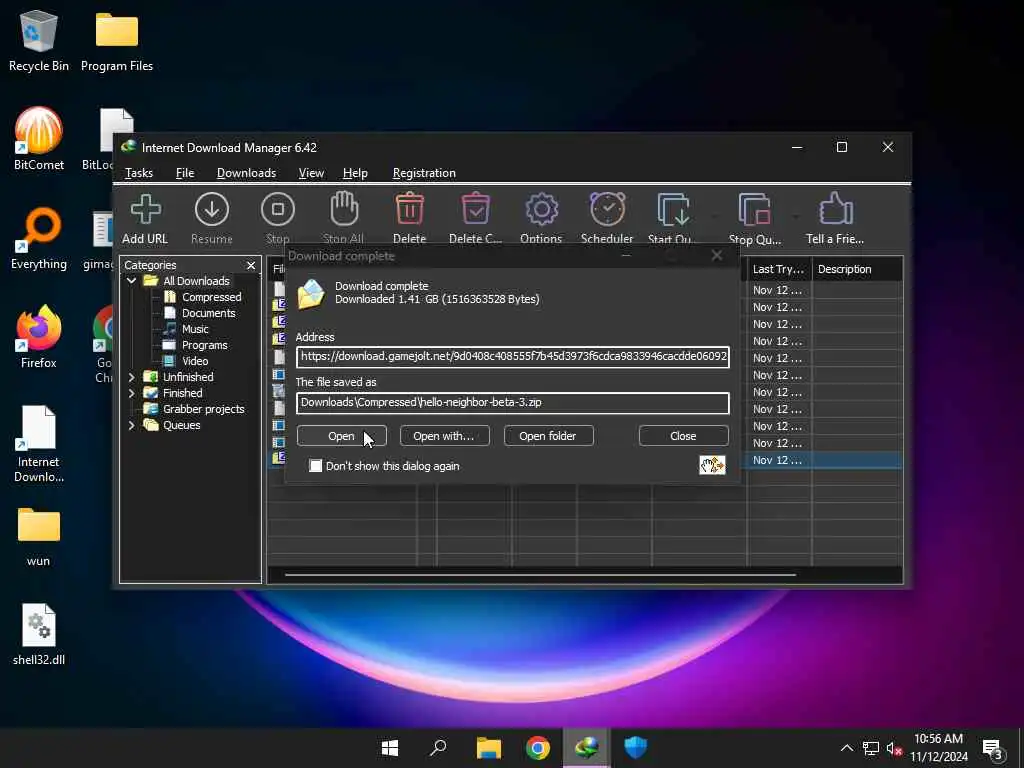The image size is (1024, 768).
Task: Open the Help menu
Action: (355, 173)
